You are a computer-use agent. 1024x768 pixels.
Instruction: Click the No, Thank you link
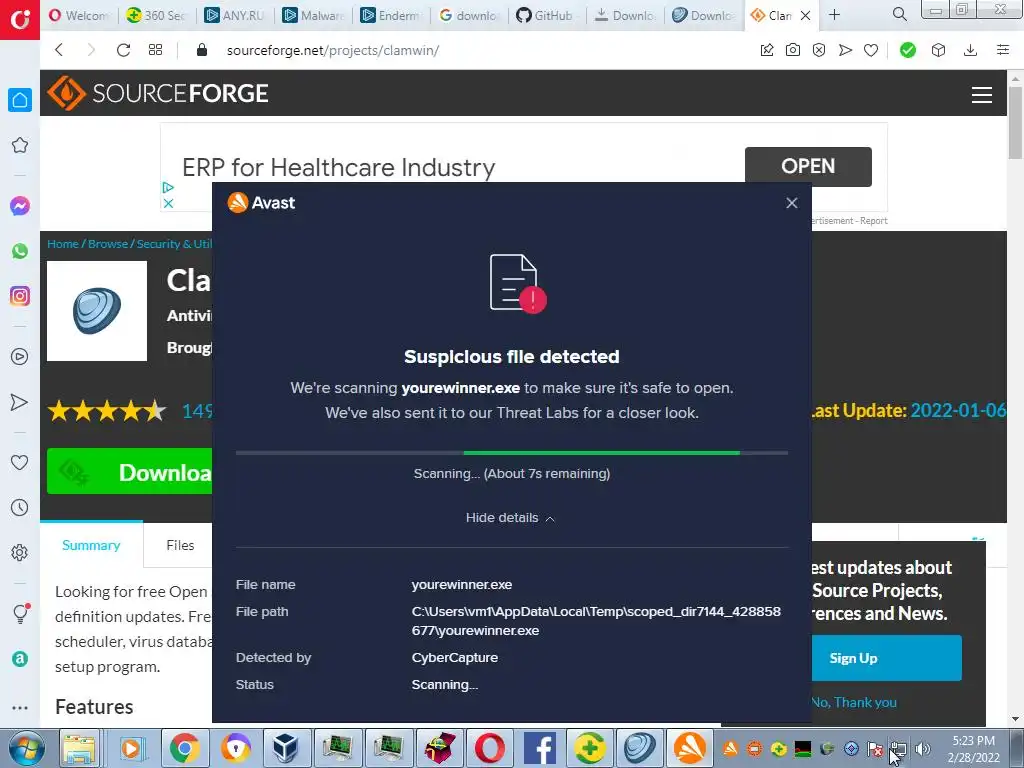point(854,703)
